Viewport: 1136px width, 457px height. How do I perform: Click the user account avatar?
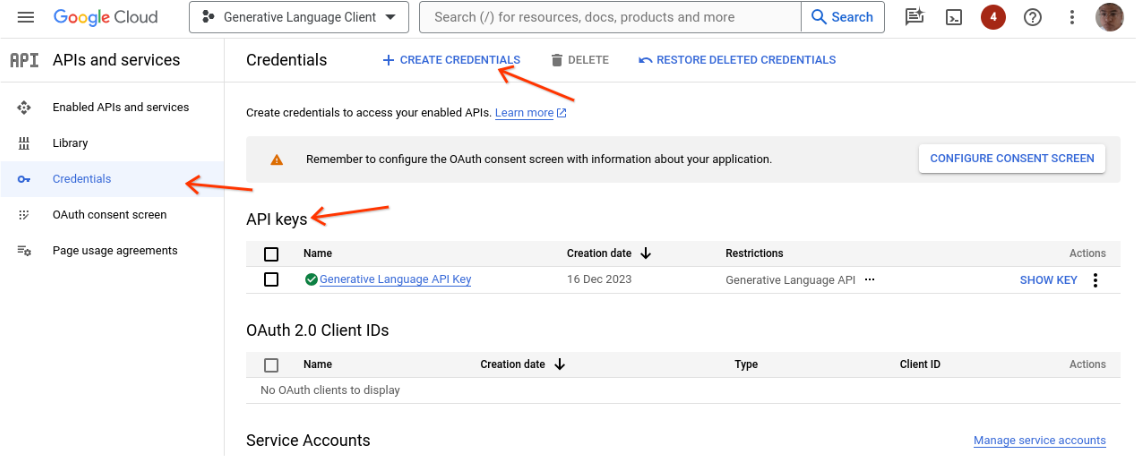[1109, 17]
